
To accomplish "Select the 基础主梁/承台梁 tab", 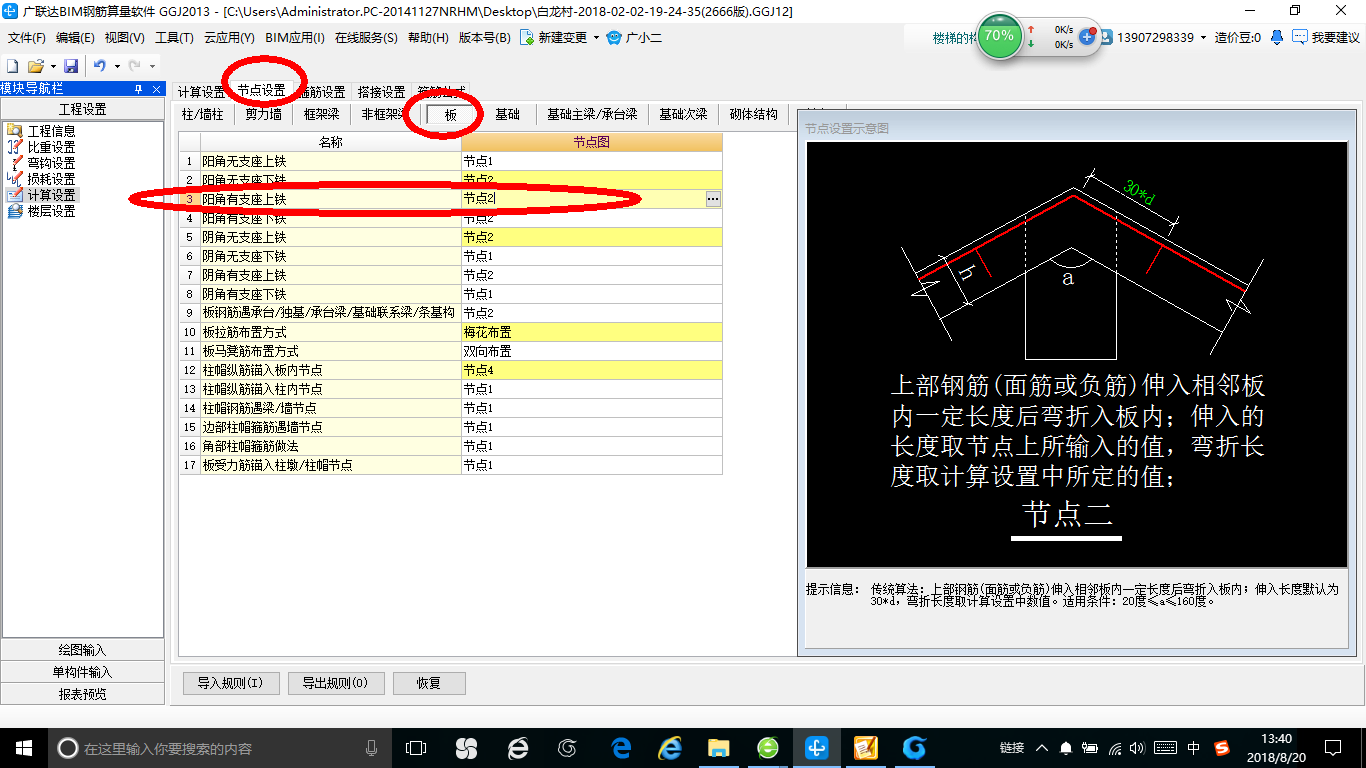I will [592, 114].
